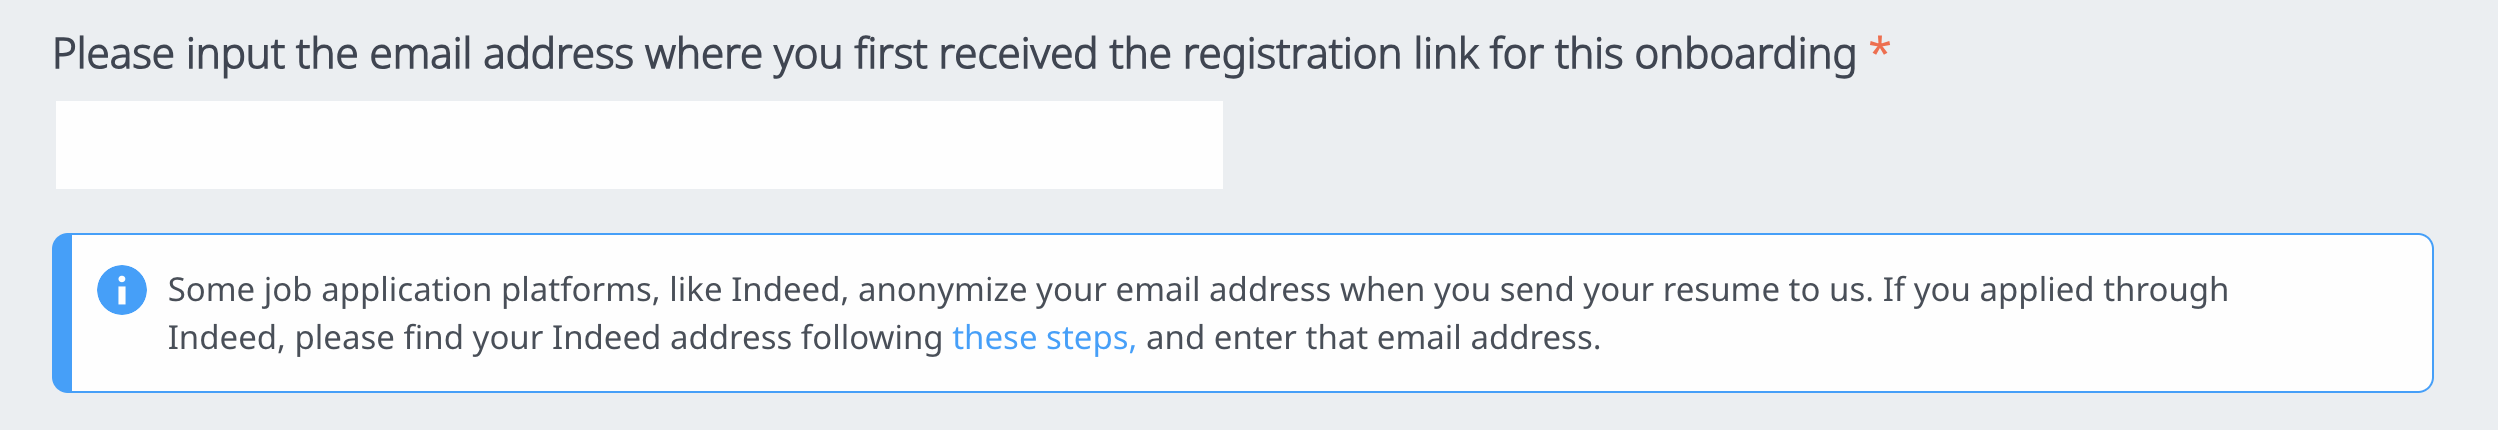Click "If you applied through" text
Screen dimensions: 2498x430
(2055, 290)
